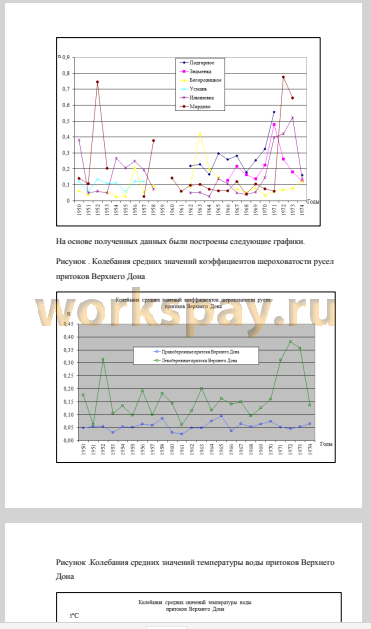This screenshot has width=371, height=629.
Task: Click the caption about температуры воды притоков
Action: 195,569
